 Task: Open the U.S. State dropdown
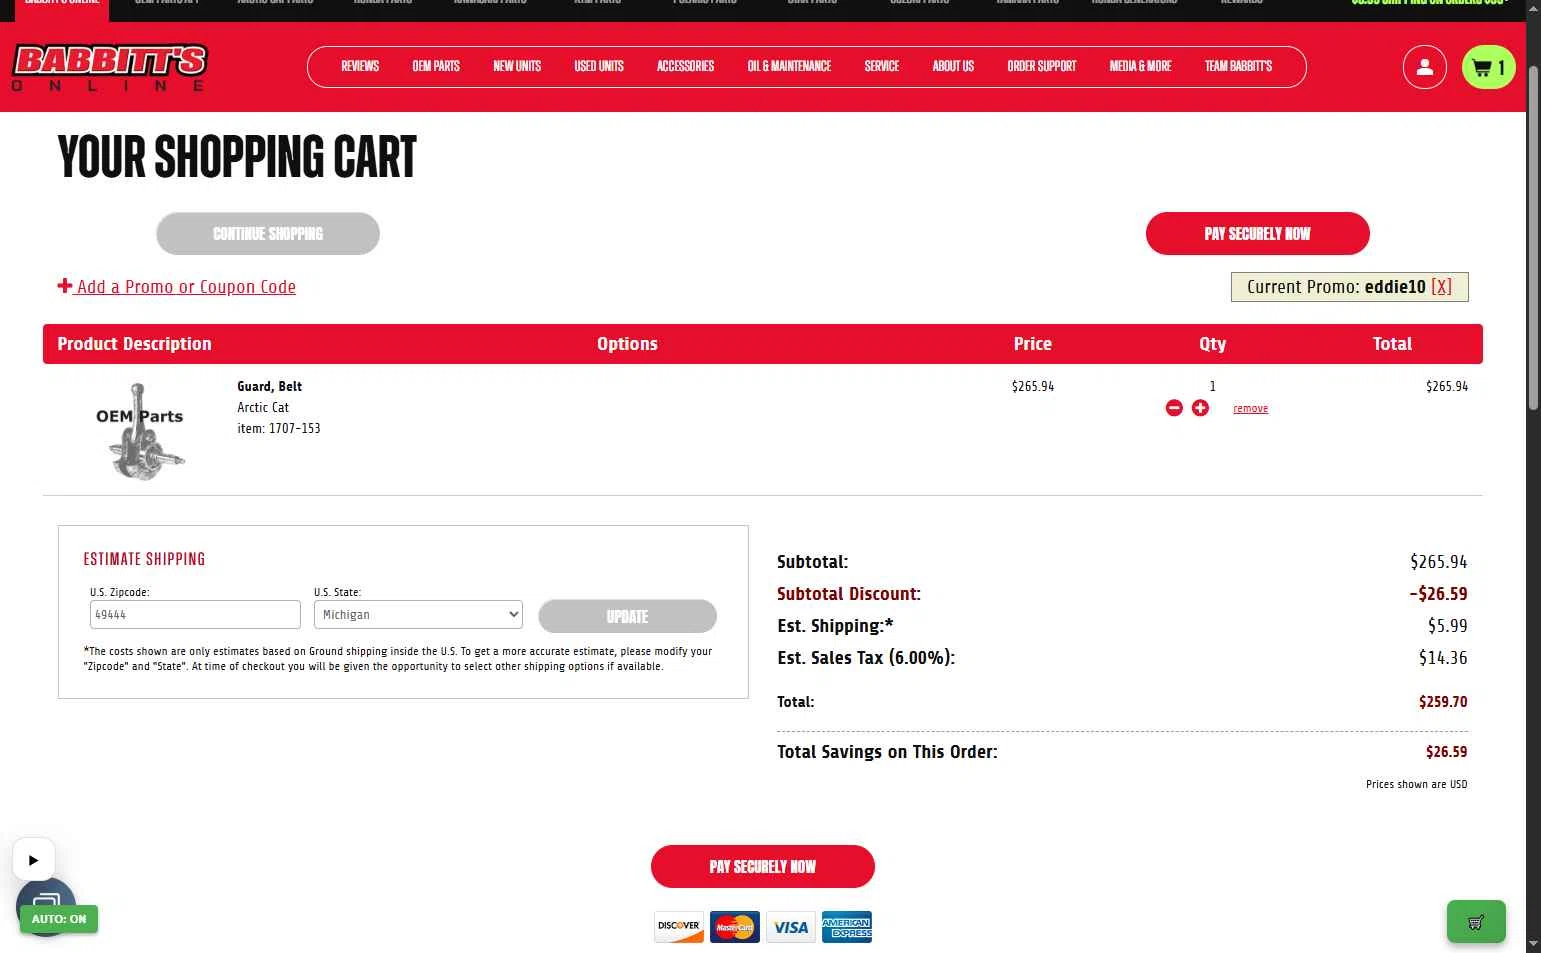click(418, 615)
